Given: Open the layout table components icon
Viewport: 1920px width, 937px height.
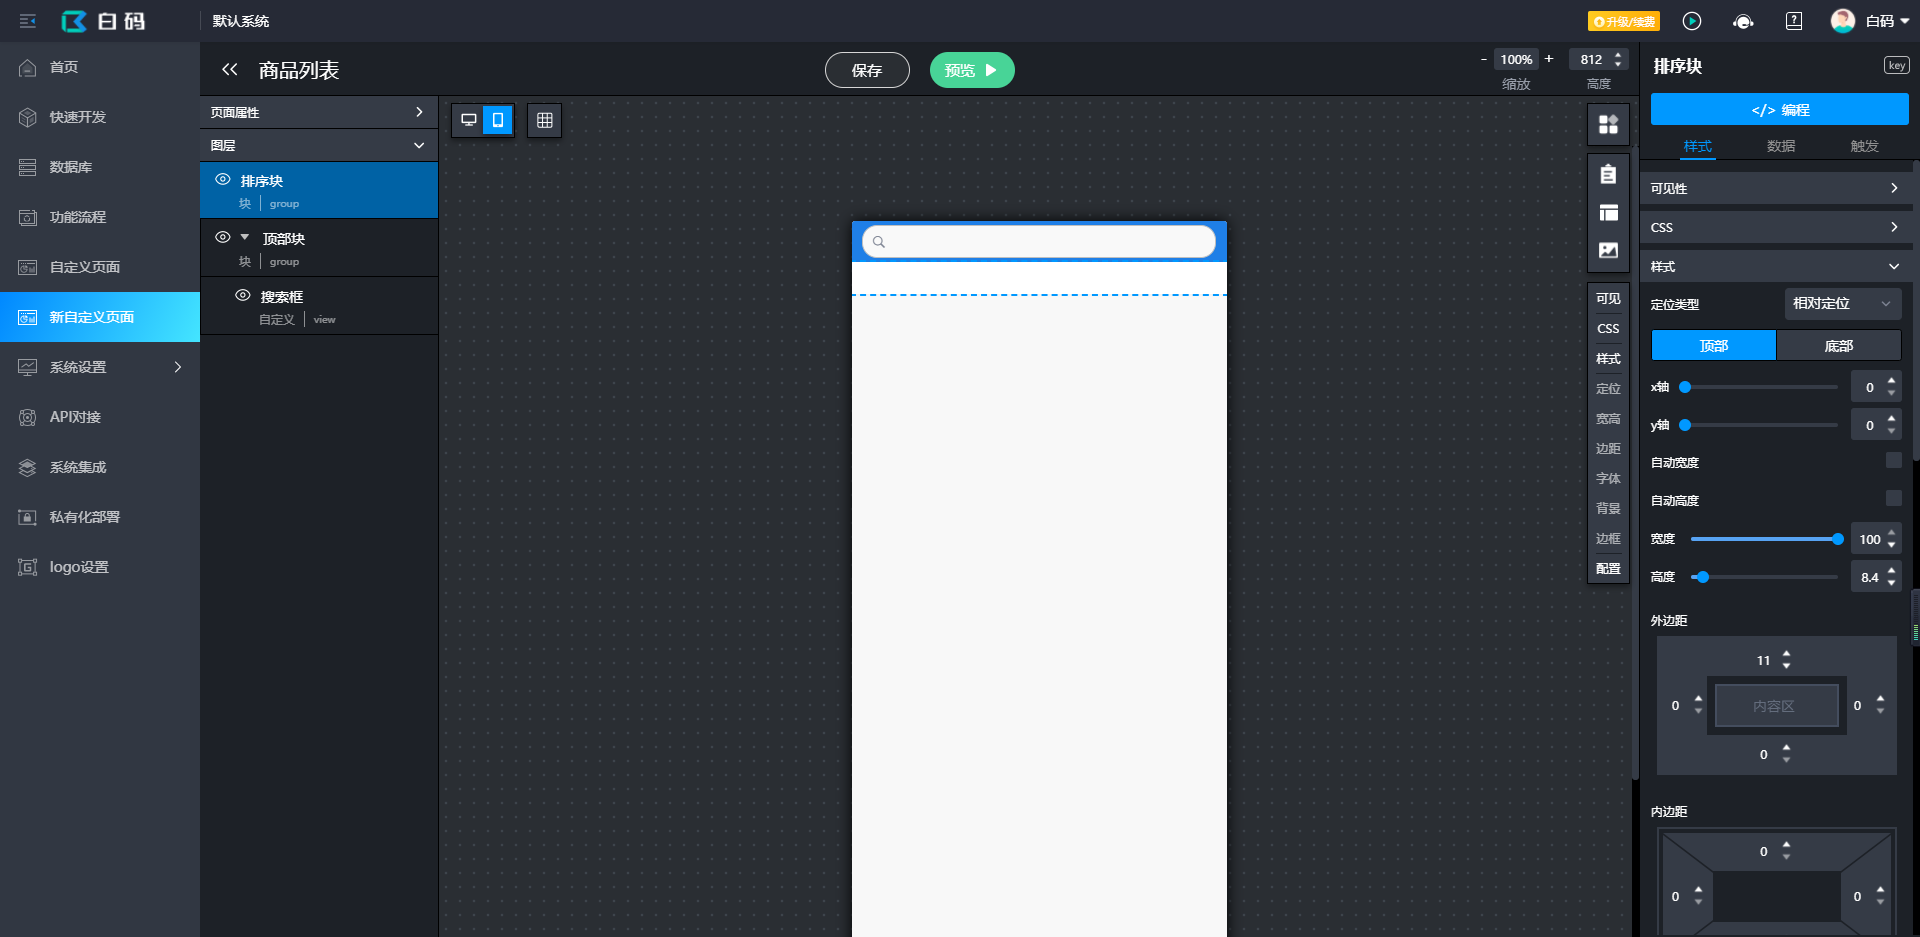Looking at the screenshot, I should tap(1608, 212).
